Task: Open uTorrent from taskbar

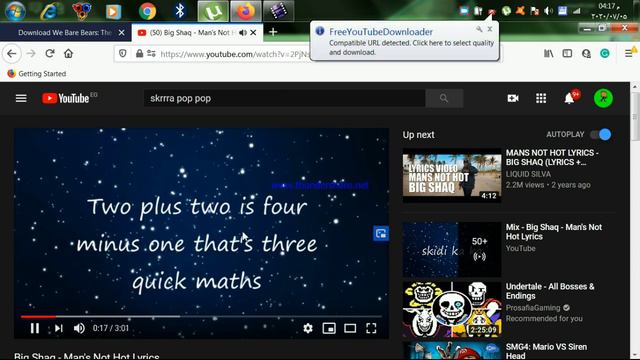Action: (x=213, y=11)
